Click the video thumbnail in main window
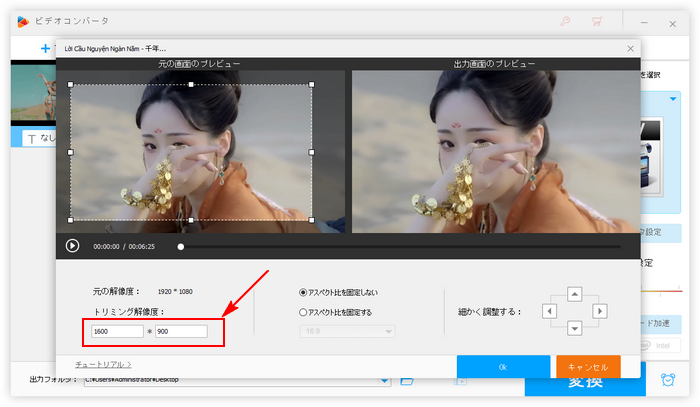Screen dimensions: 700x407 tap(33, 92)
